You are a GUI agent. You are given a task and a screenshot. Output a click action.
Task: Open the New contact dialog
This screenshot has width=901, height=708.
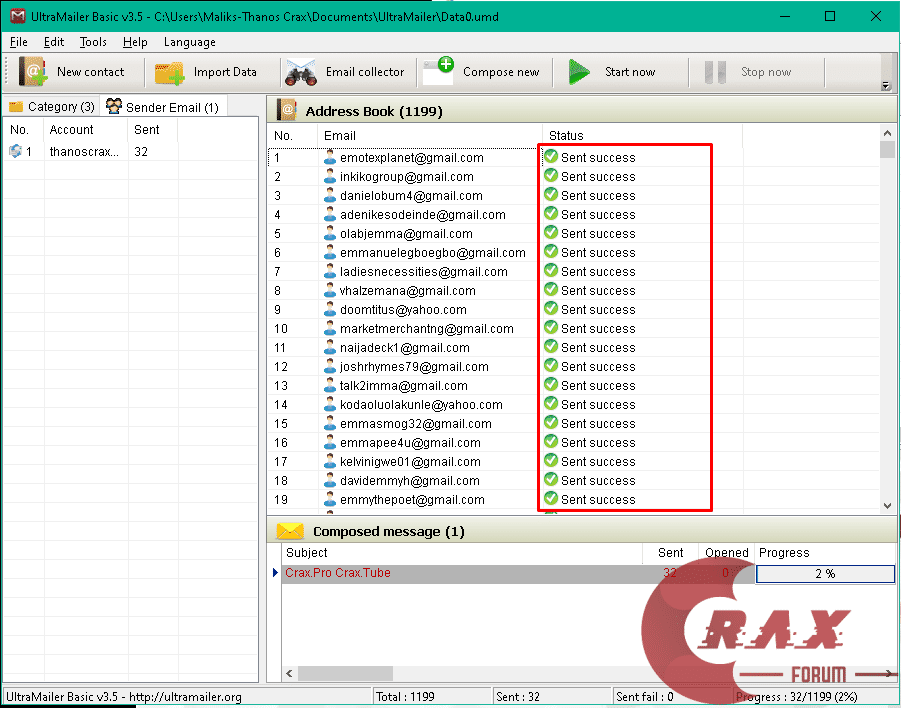coord(75,72)
